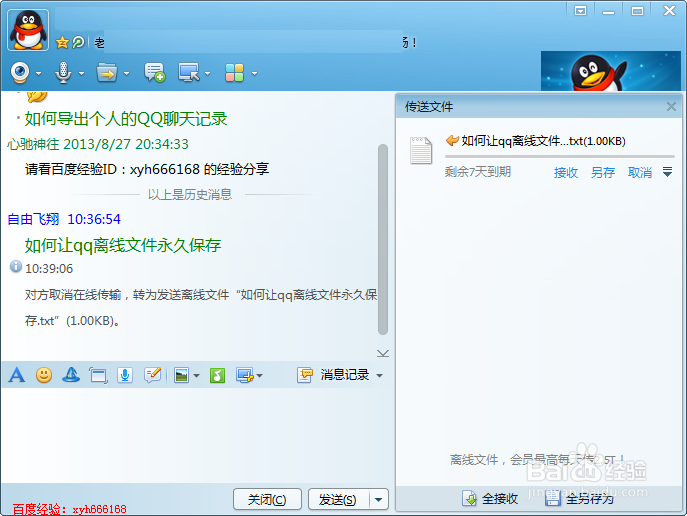
Task: Open the music share green note icon
Action: [x=217, y=375]
